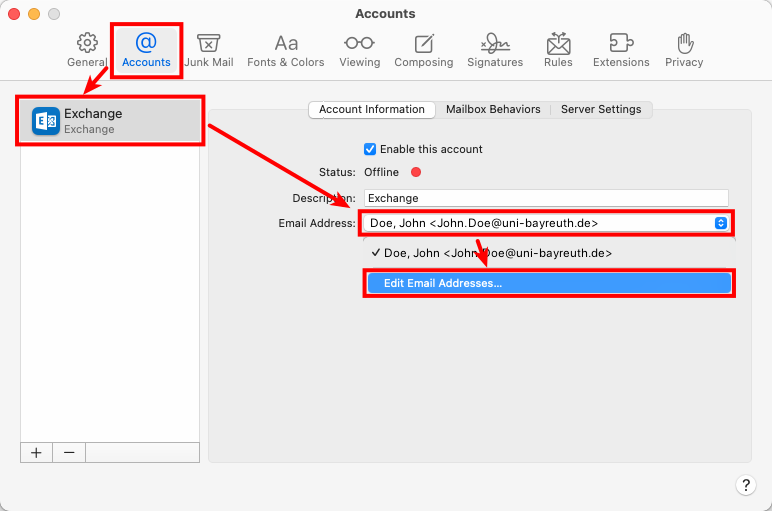
Task: Switch to Server Settings tab
Action: click(x=601, y=110)
